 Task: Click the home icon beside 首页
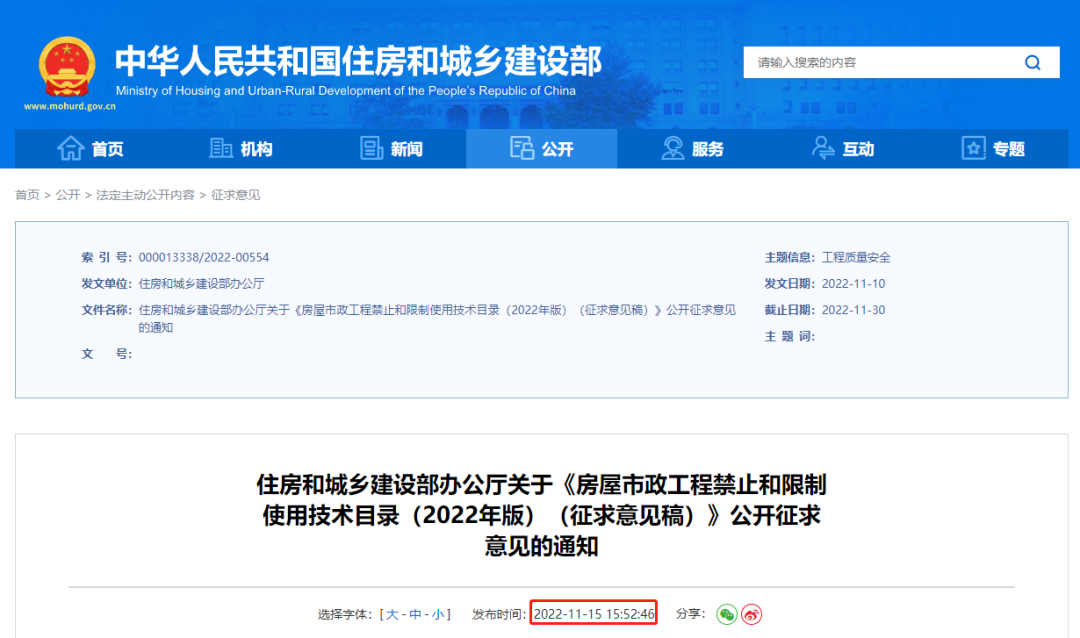tap(70, 147)
